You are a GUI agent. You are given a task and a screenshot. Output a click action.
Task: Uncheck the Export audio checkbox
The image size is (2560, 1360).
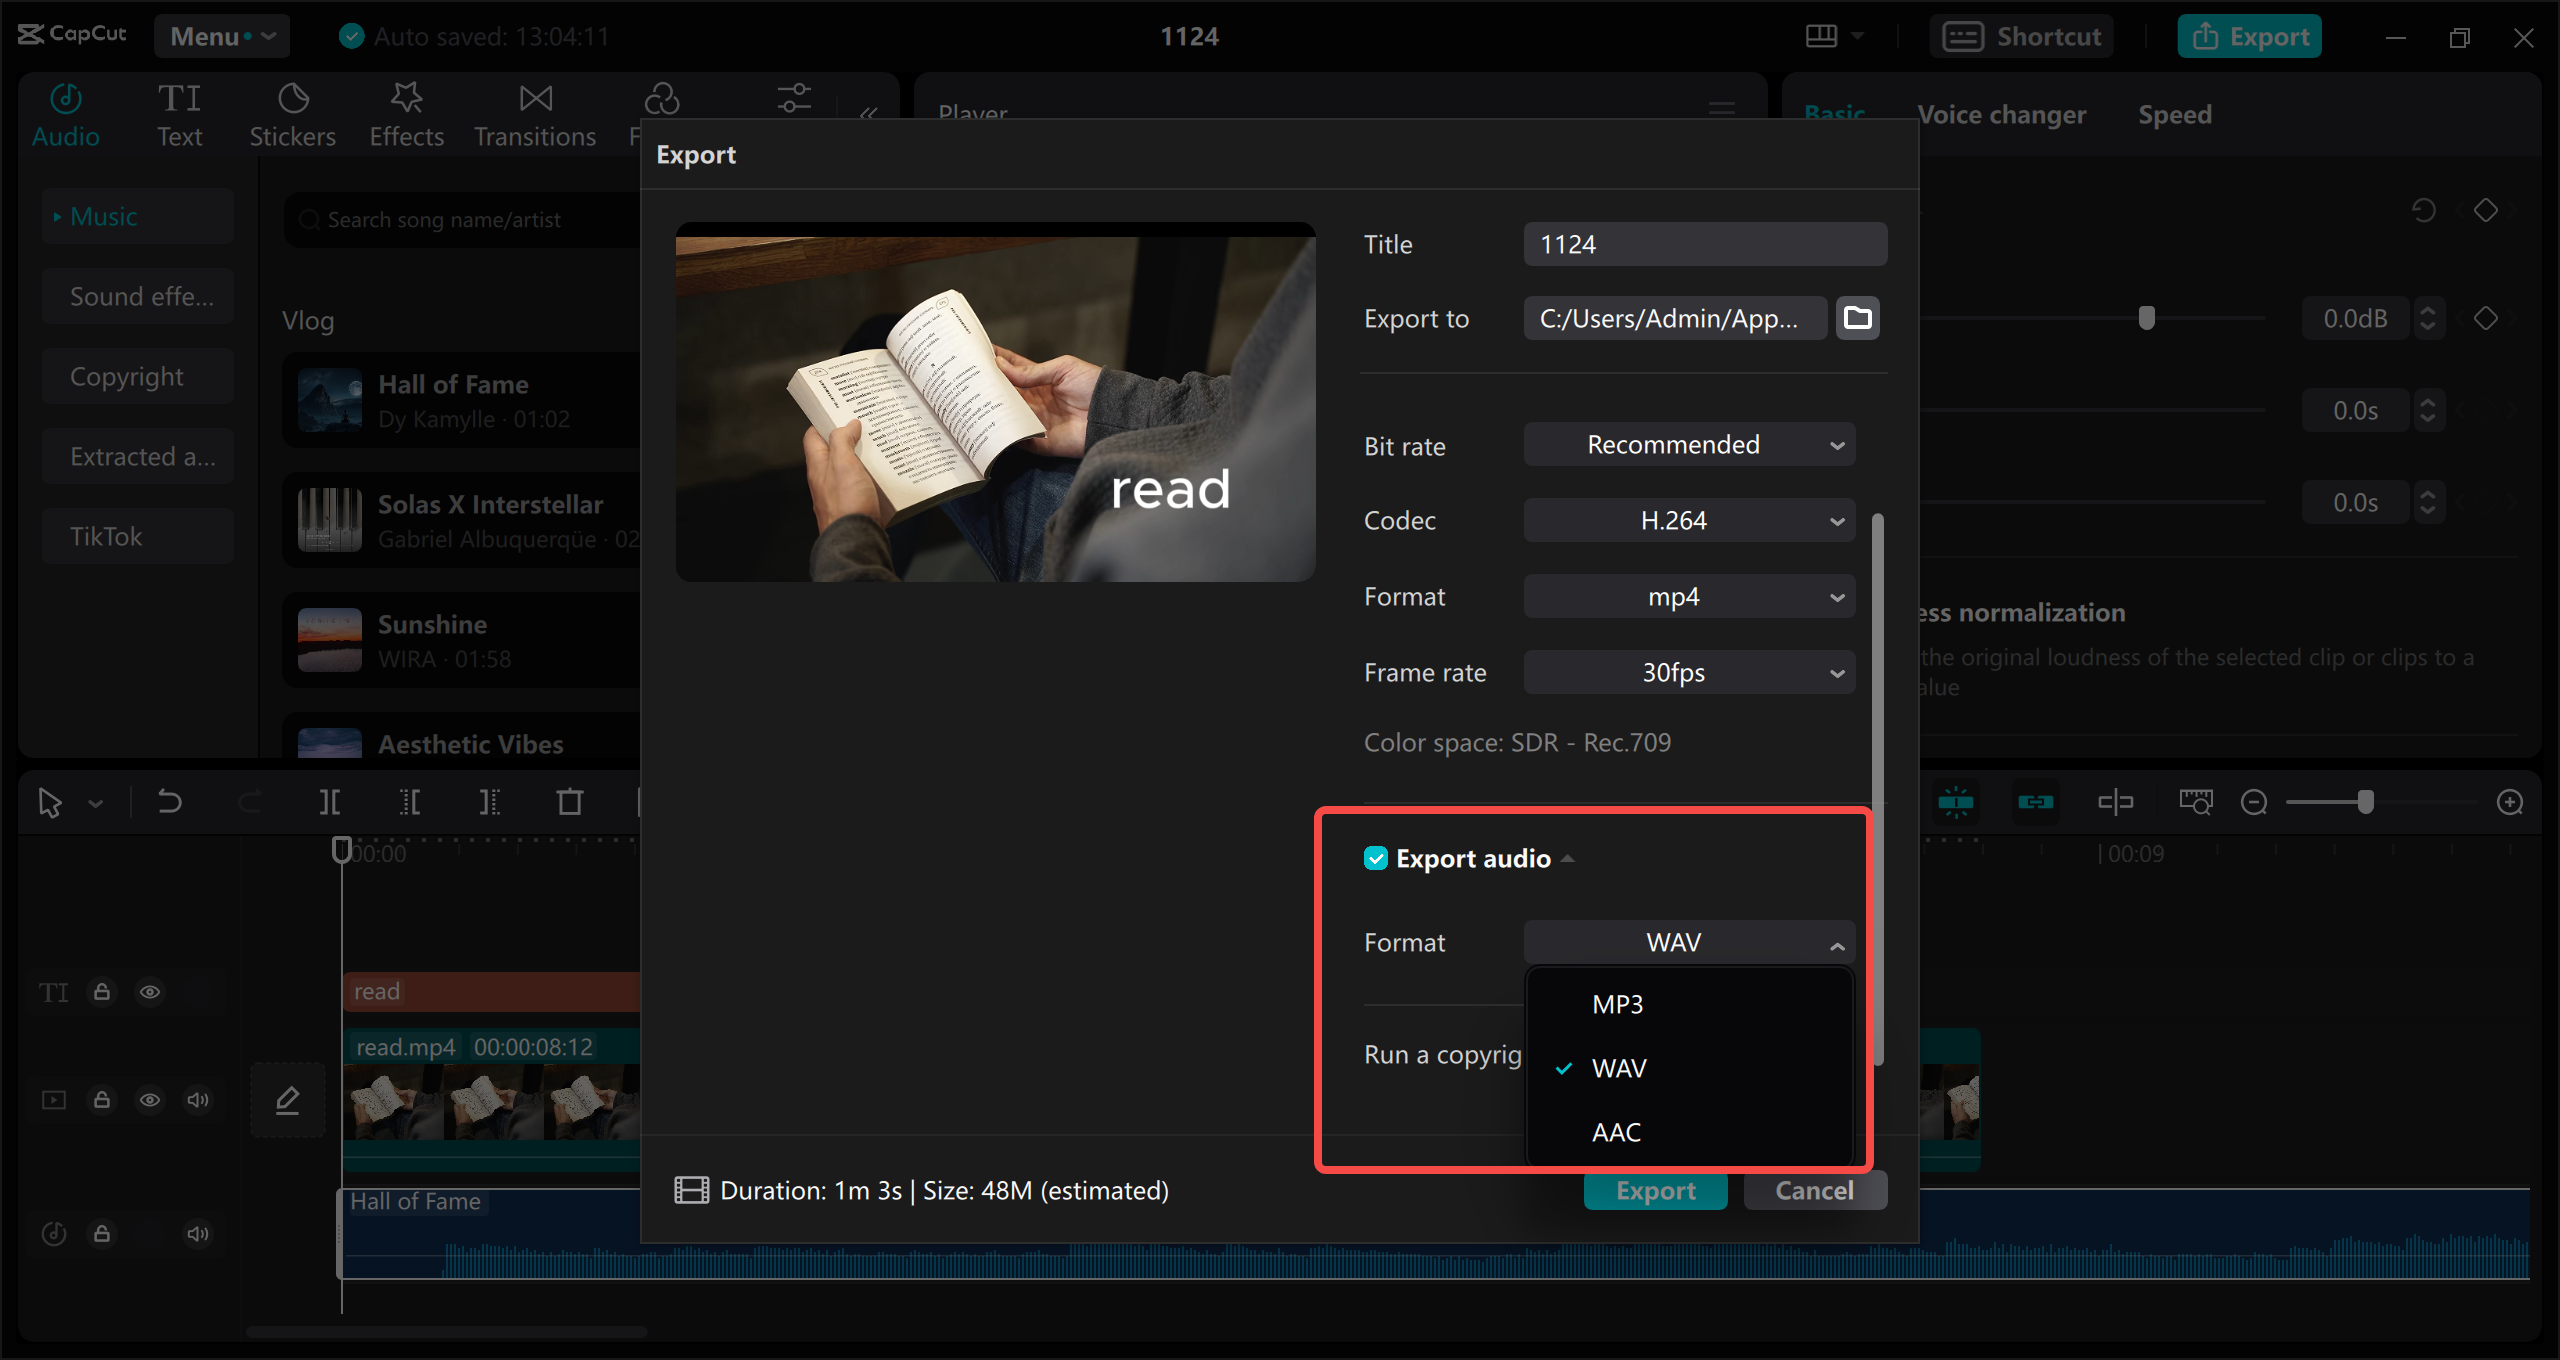pyautogui.click(x=1376, y=858)
